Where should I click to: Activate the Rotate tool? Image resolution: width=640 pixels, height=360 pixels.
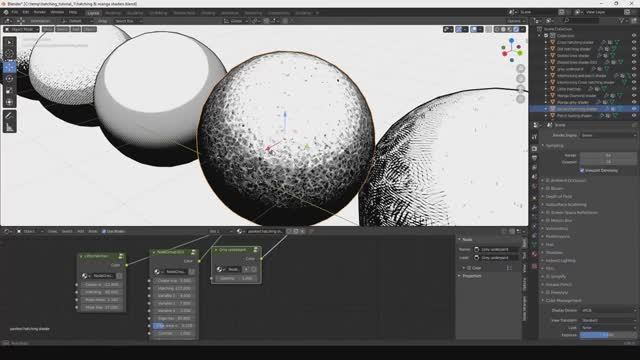[10, 79]
